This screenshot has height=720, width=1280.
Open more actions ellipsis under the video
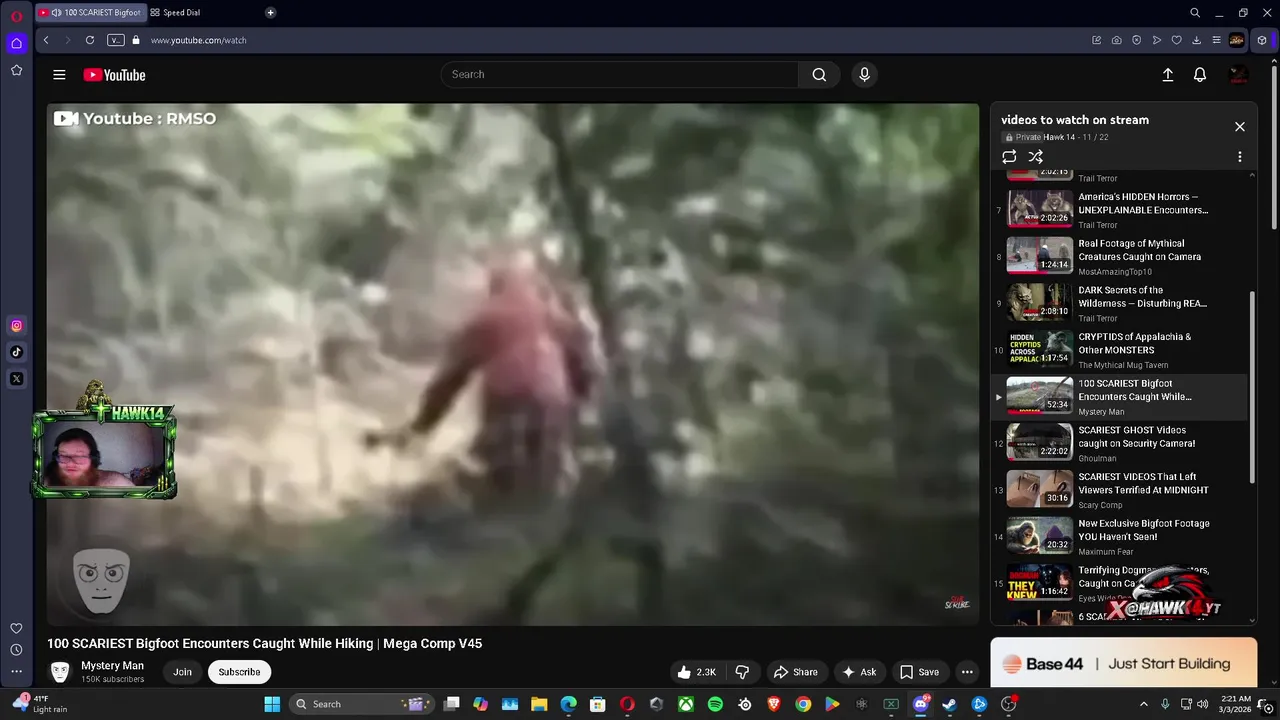[967, 672]
